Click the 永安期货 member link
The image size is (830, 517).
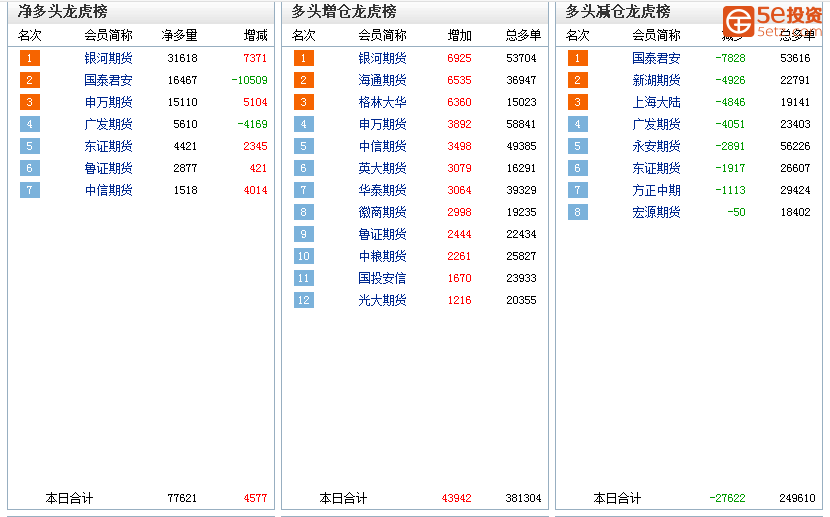656,146
